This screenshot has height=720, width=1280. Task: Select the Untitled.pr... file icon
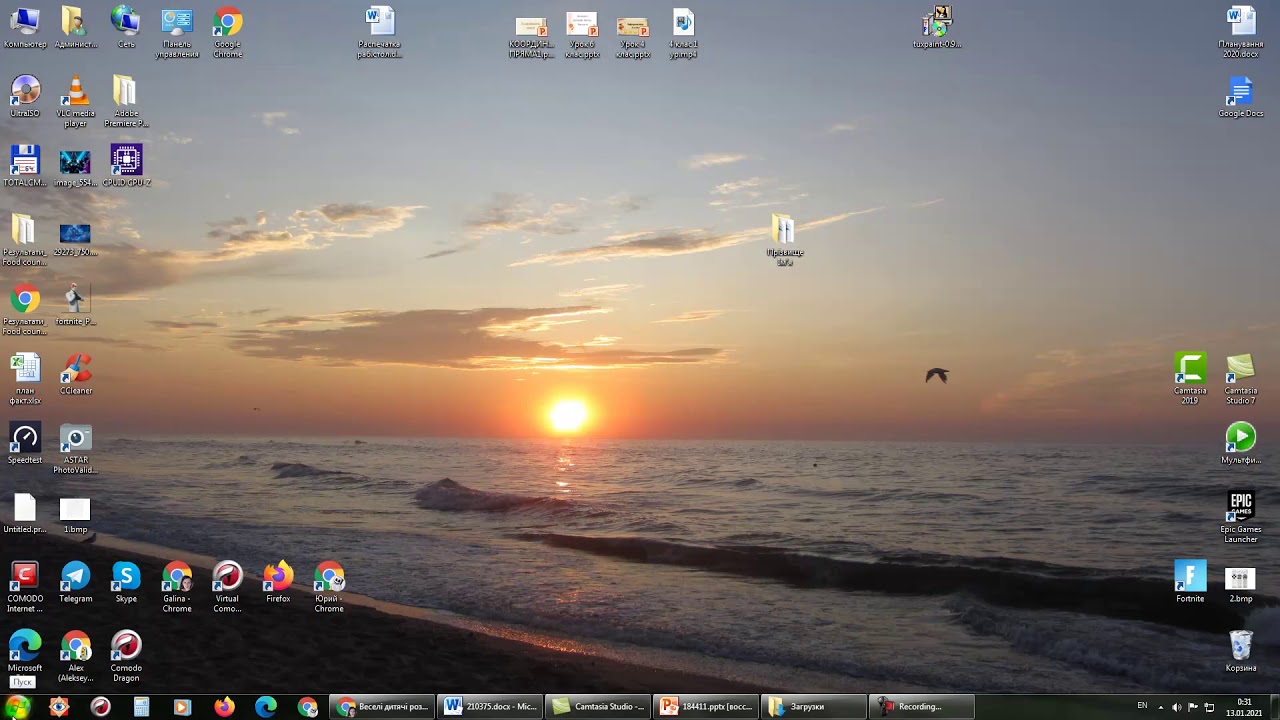click(25, 513)
